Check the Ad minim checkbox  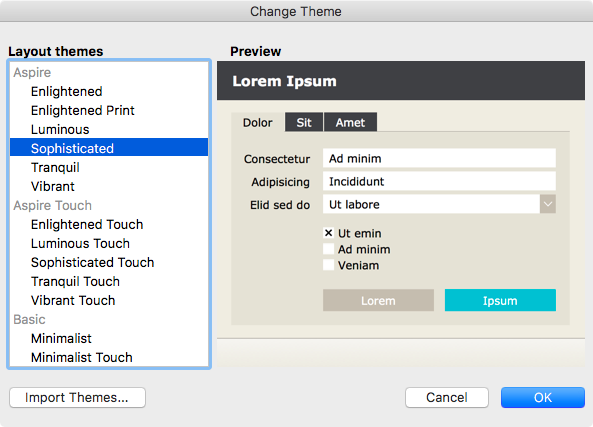(x=329, y=249)
